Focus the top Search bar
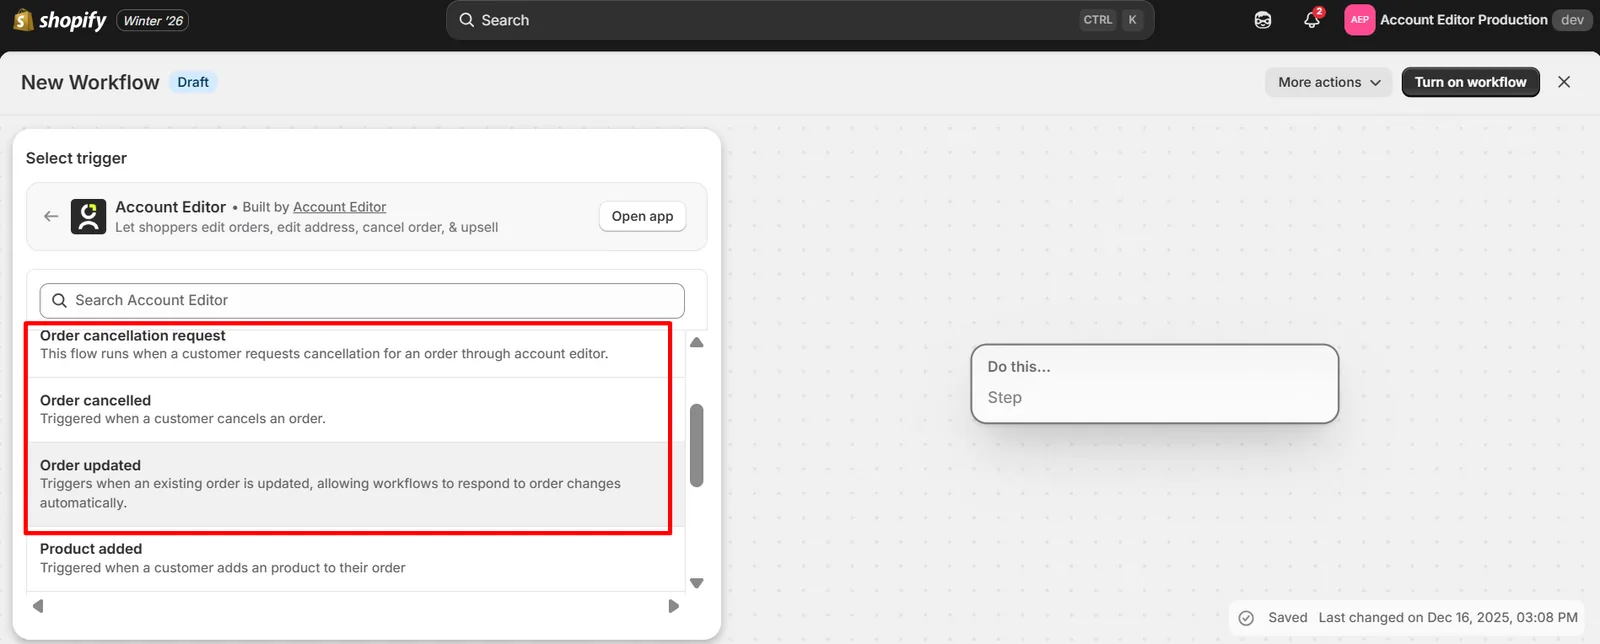The height and width of the screenshot is (644, 1600). 800,20
